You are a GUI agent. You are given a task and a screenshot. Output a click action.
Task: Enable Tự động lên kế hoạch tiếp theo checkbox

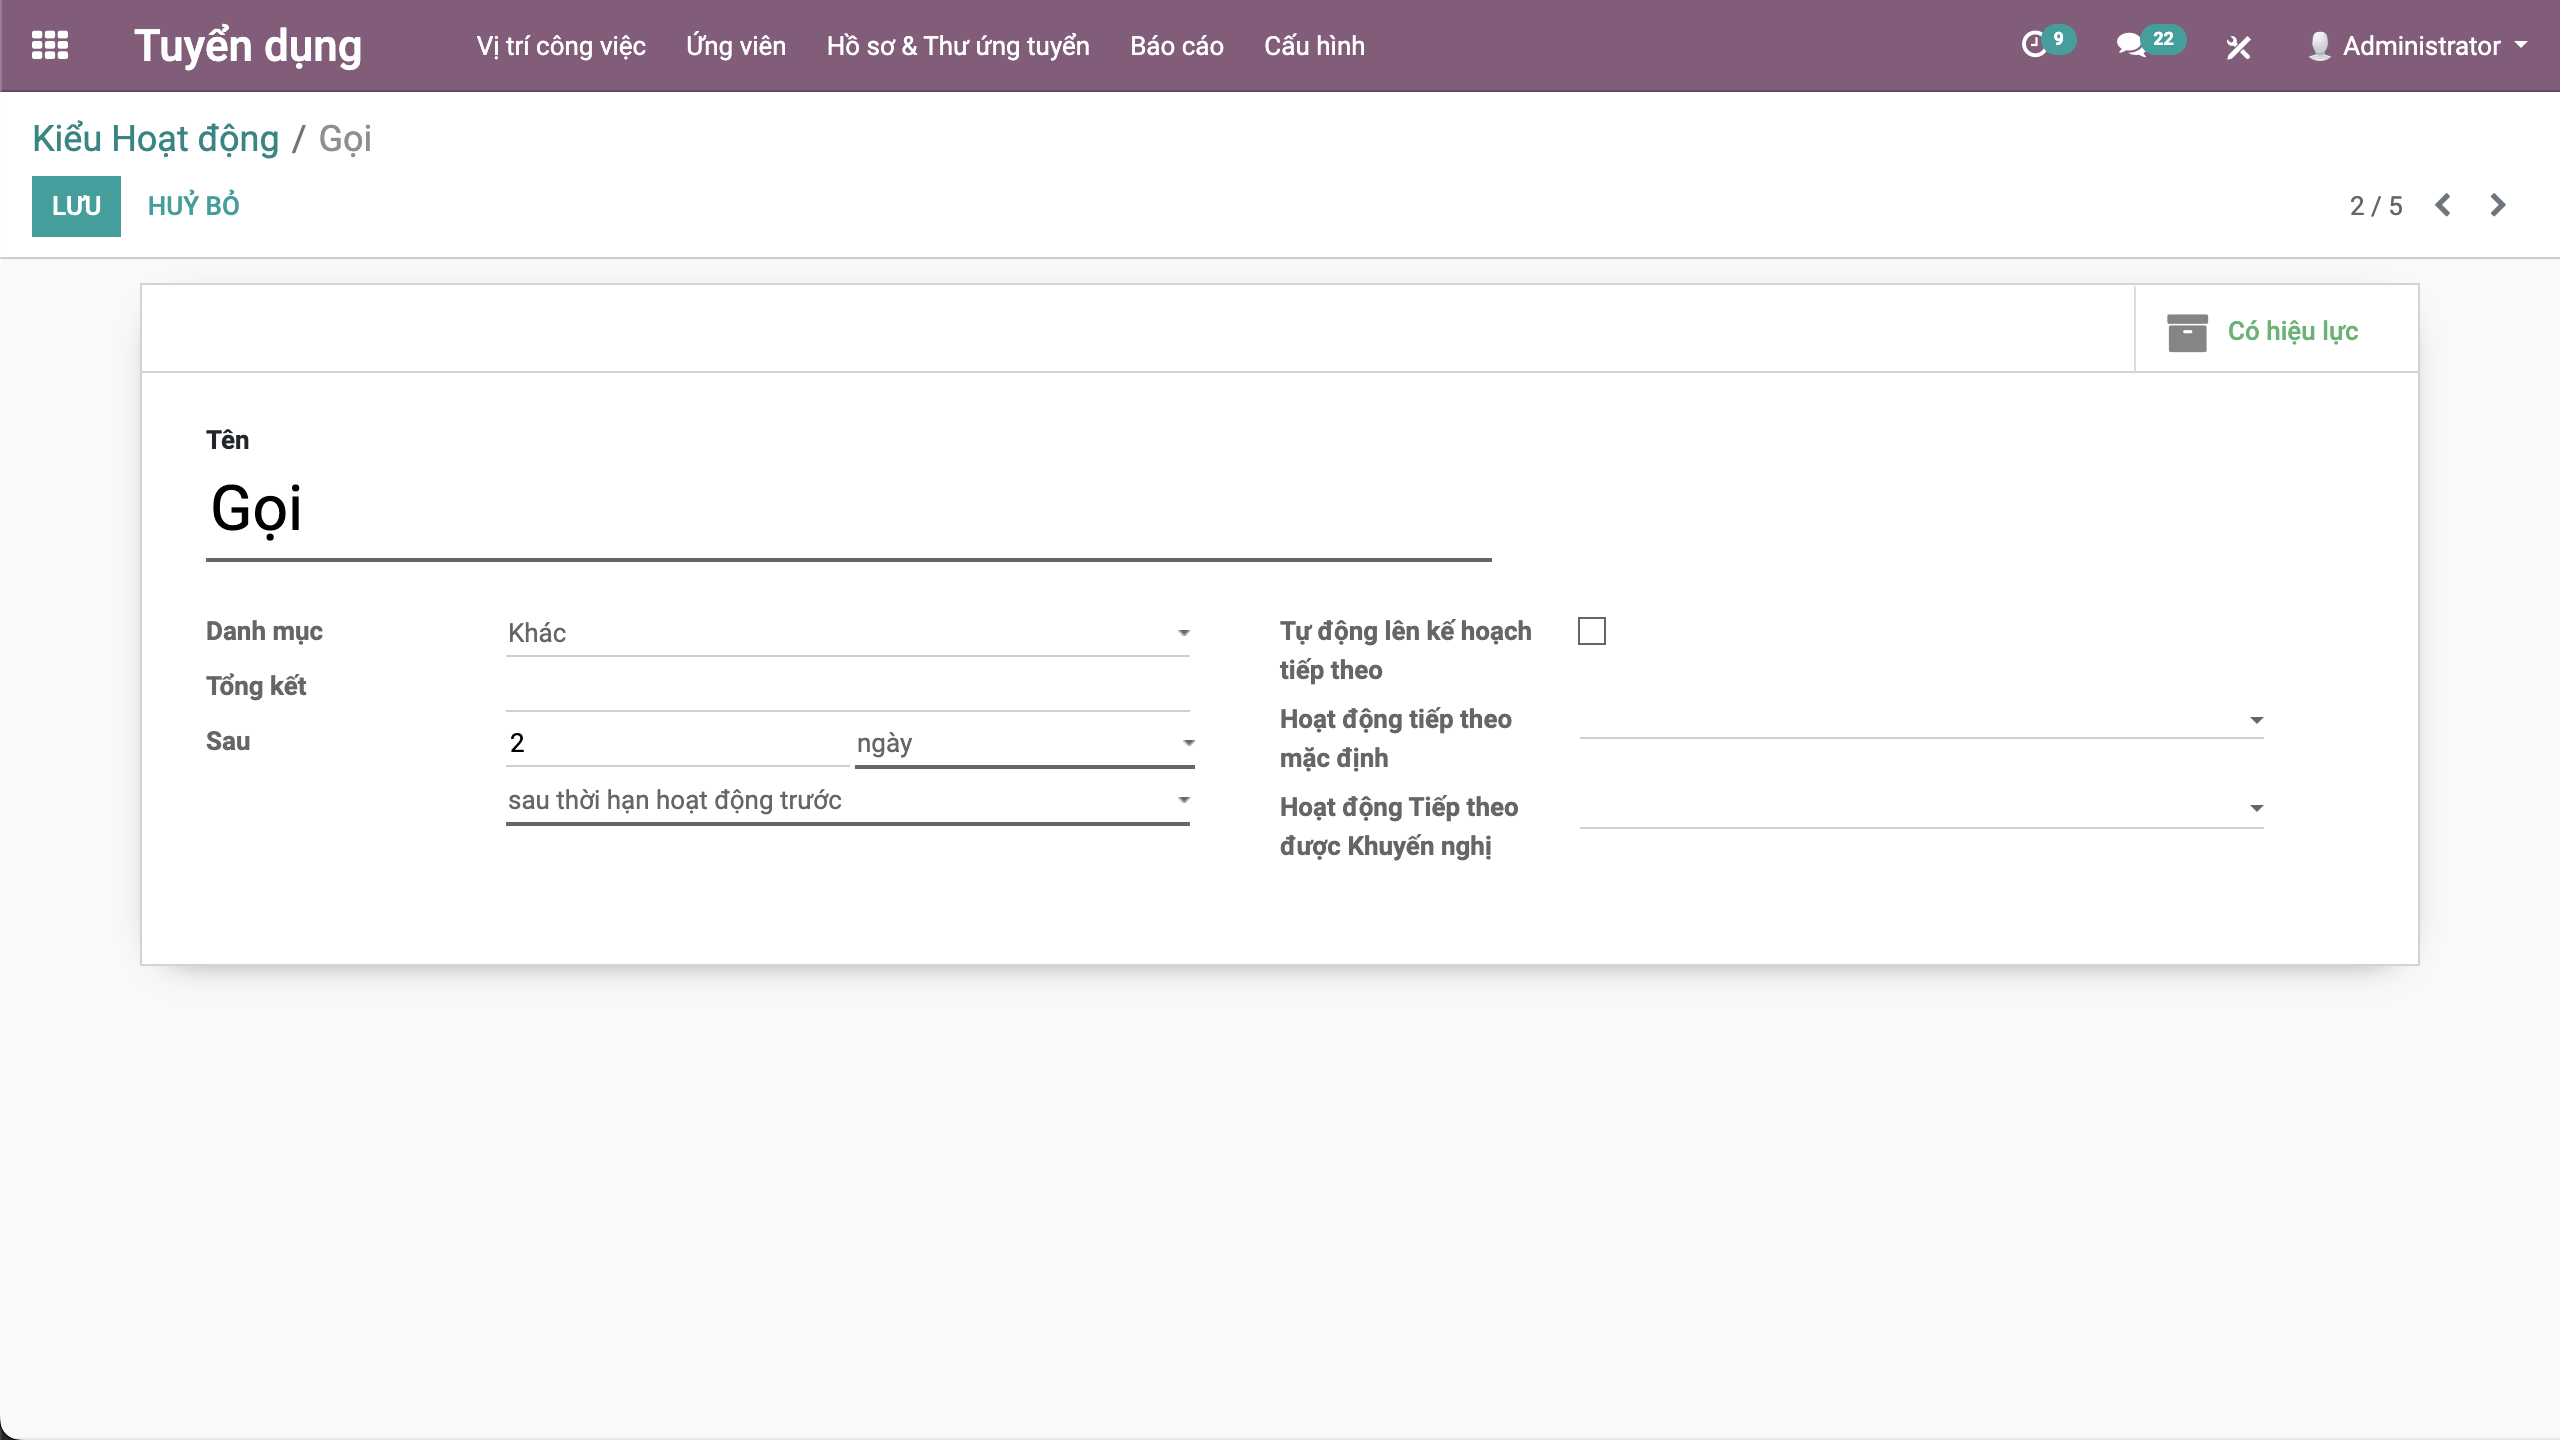pos(1592,631)
